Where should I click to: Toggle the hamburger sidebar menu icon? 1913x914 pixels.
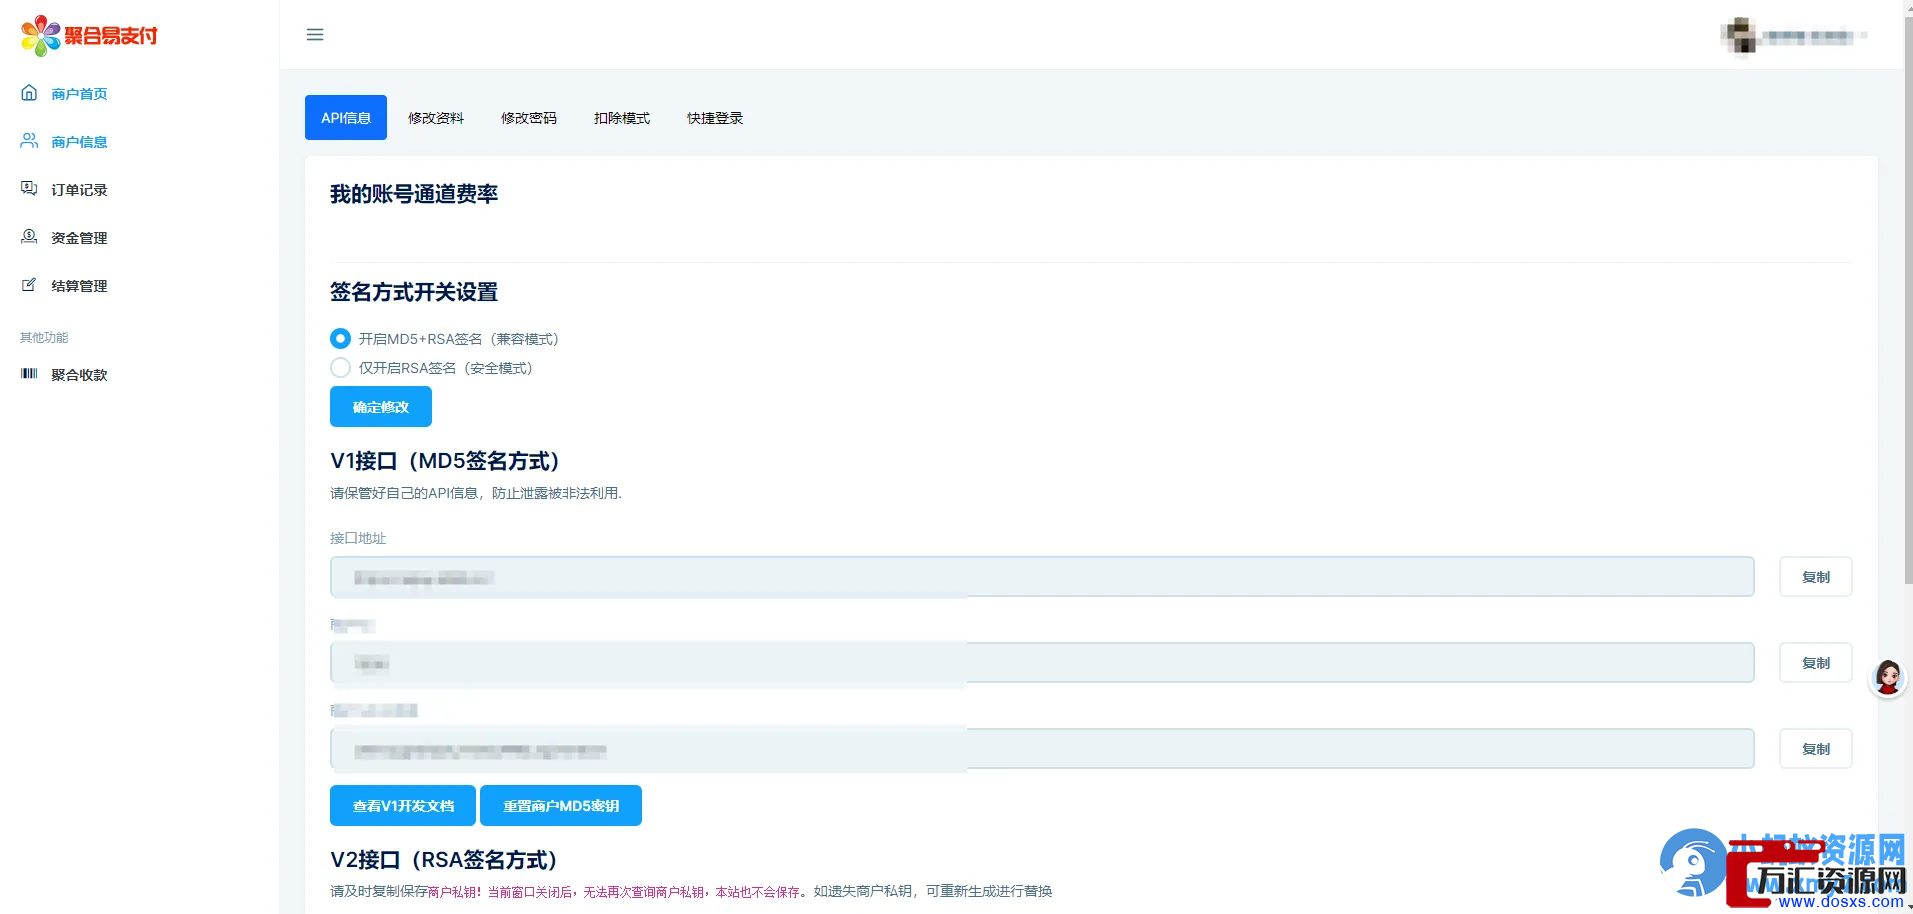pyautogui.click(x=315, y=35)
